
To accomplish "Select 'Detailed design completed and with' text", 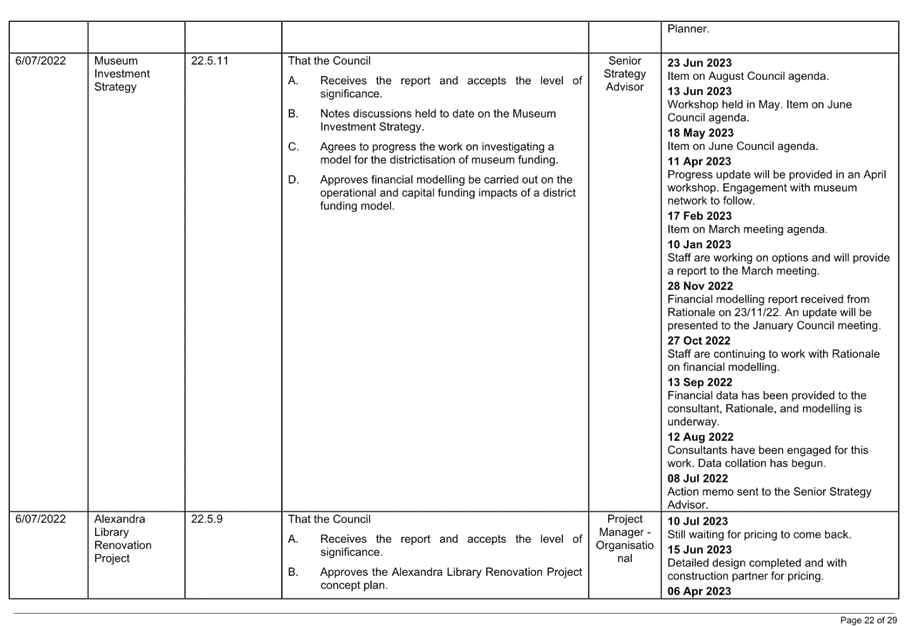I will [x=757, y=563].
